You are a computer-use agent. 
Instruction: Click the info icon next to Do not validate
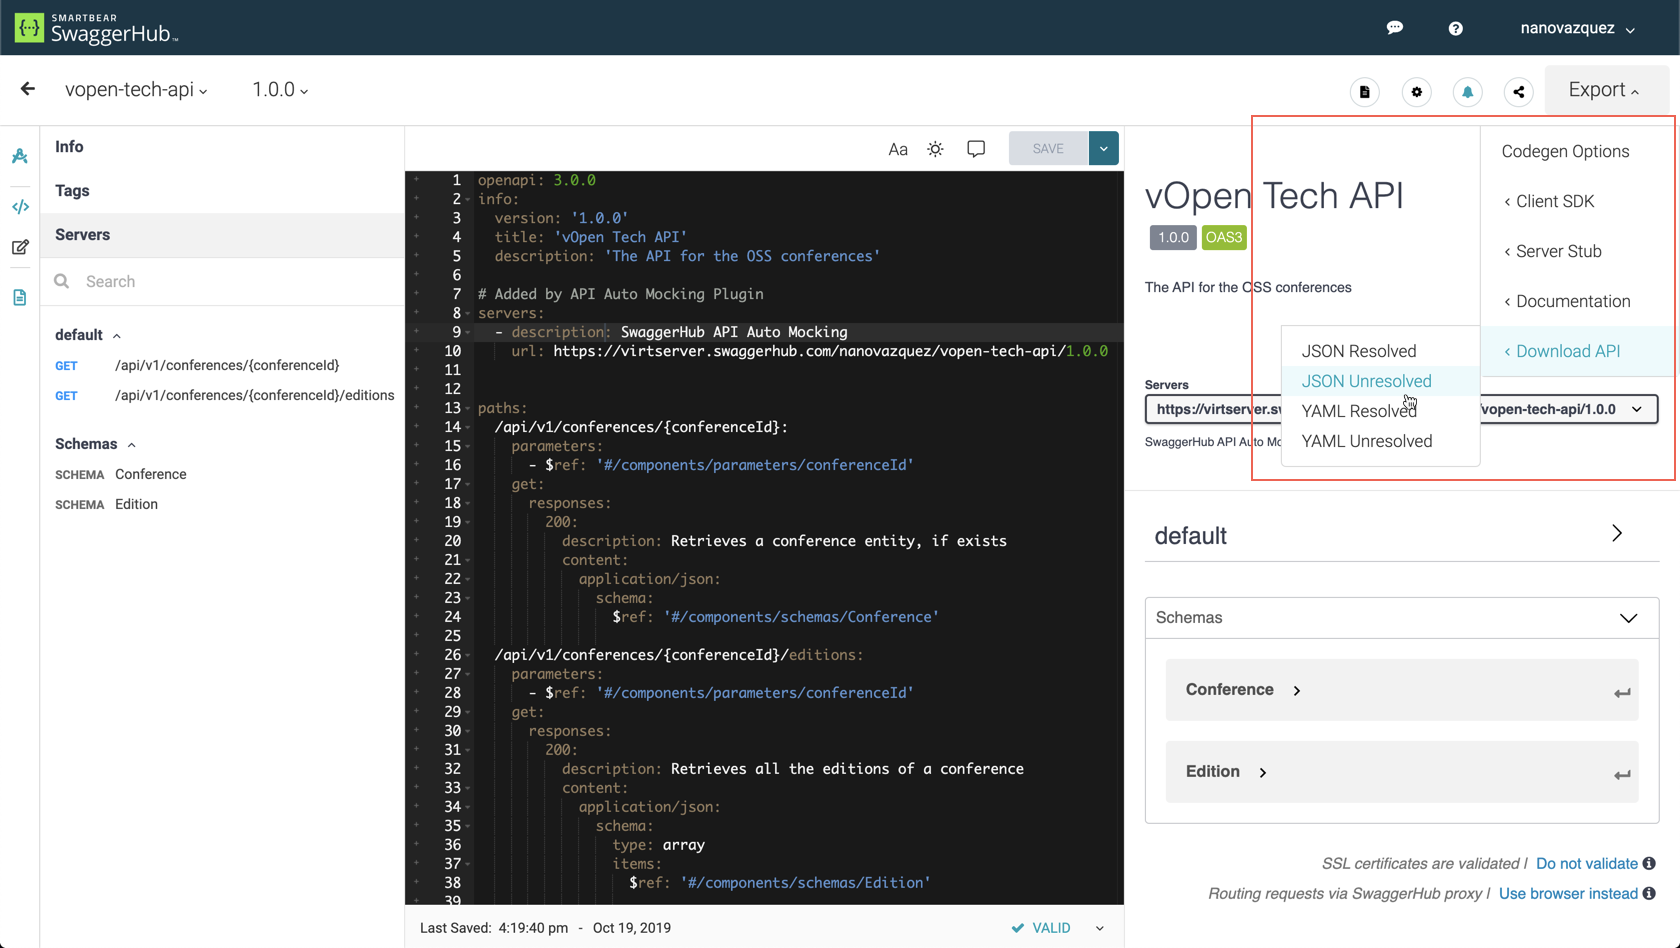(1649, 863)
